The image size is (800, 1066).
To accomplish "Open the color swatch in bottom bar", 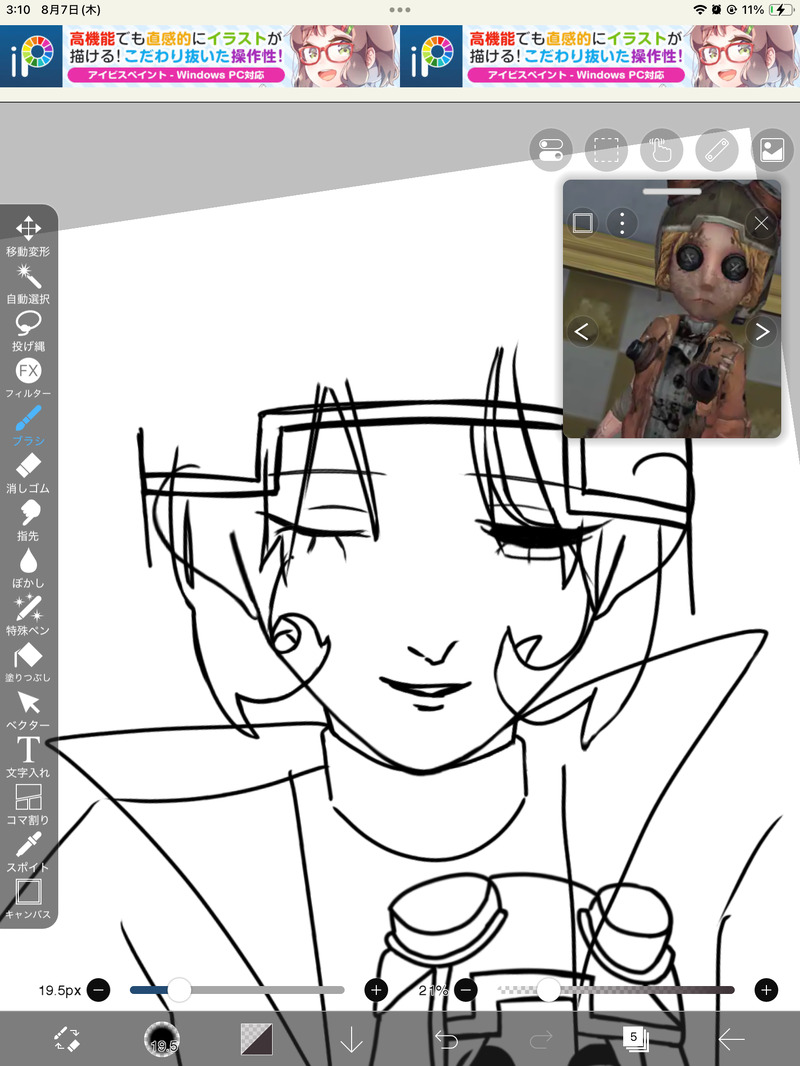I will tap(257, 1039).
